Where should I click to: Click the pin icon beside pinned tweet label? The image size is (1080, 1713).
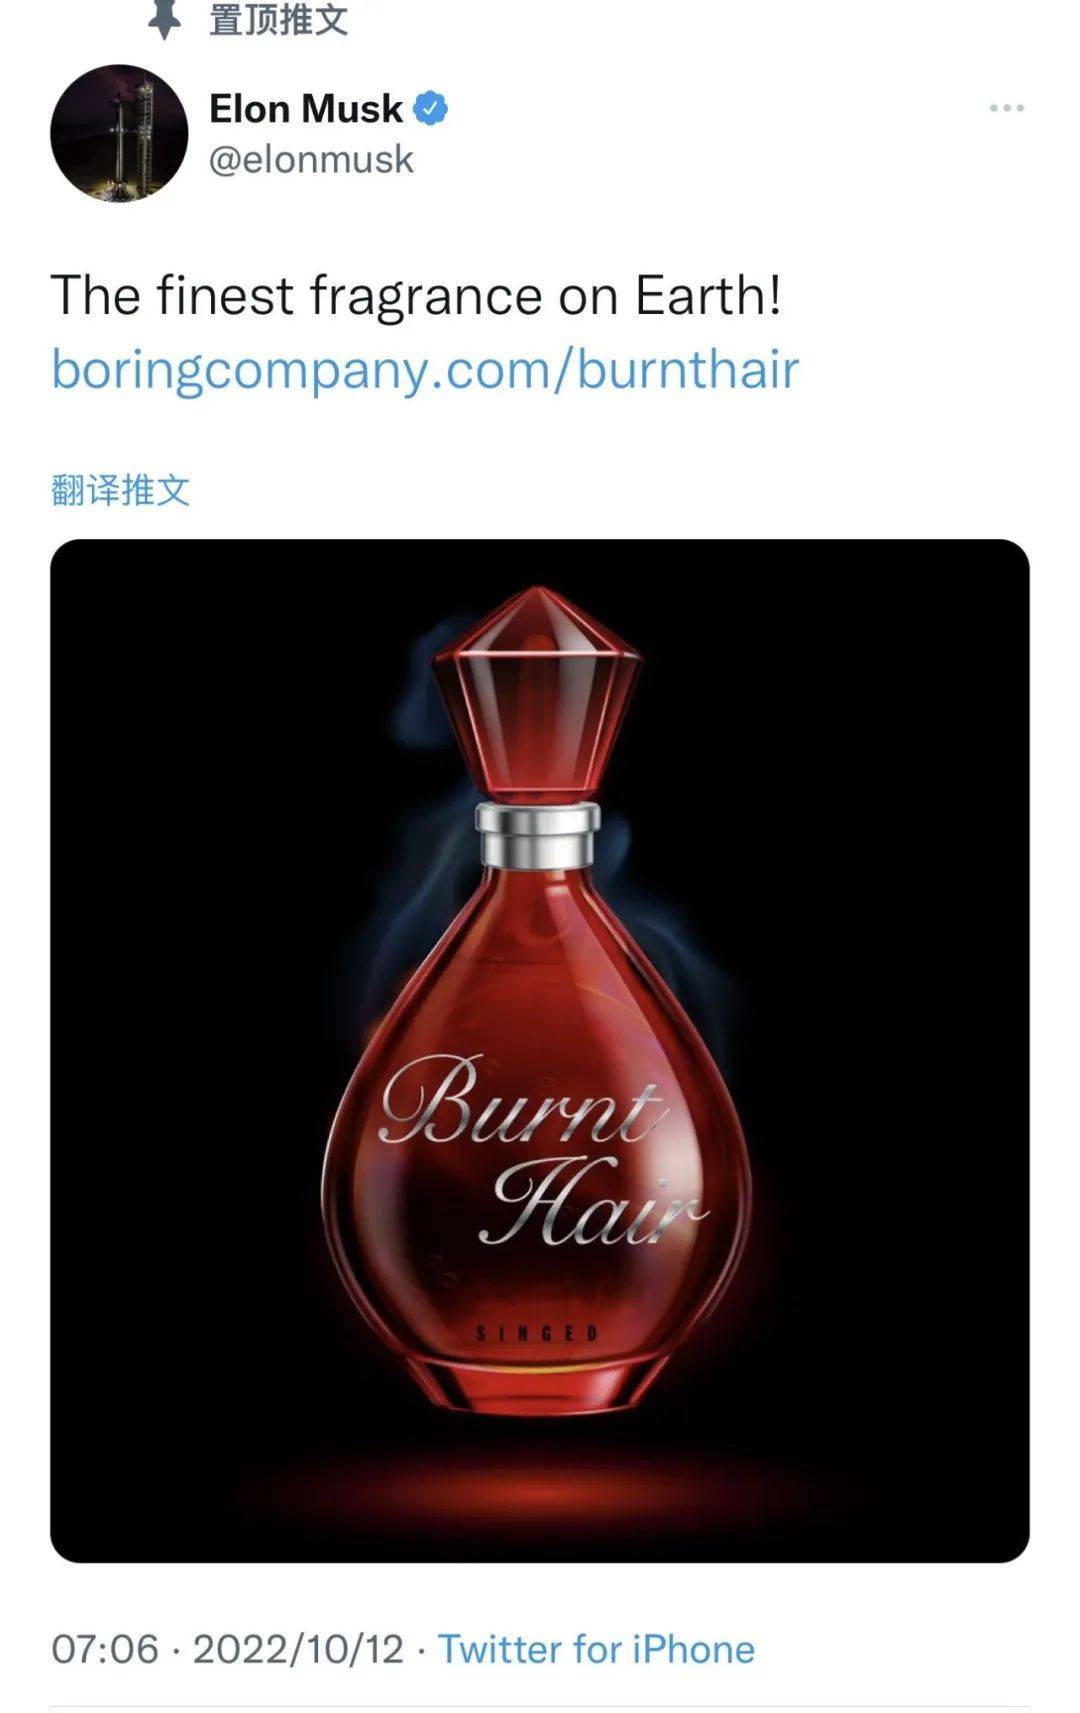click(164, 19)
